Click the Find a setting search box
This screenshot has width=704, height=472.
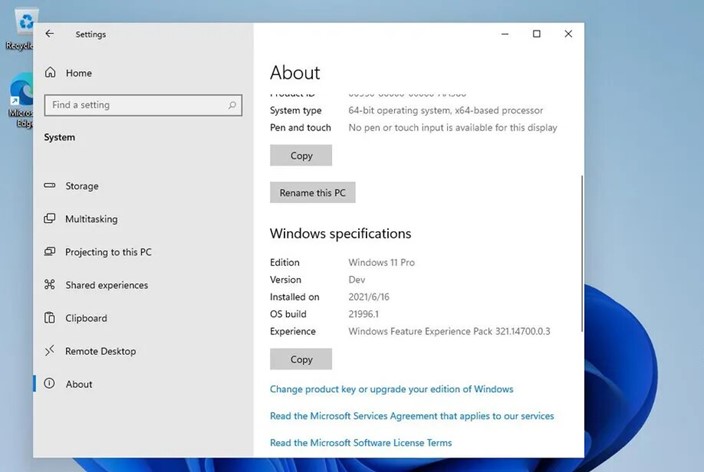coord(143,105)
